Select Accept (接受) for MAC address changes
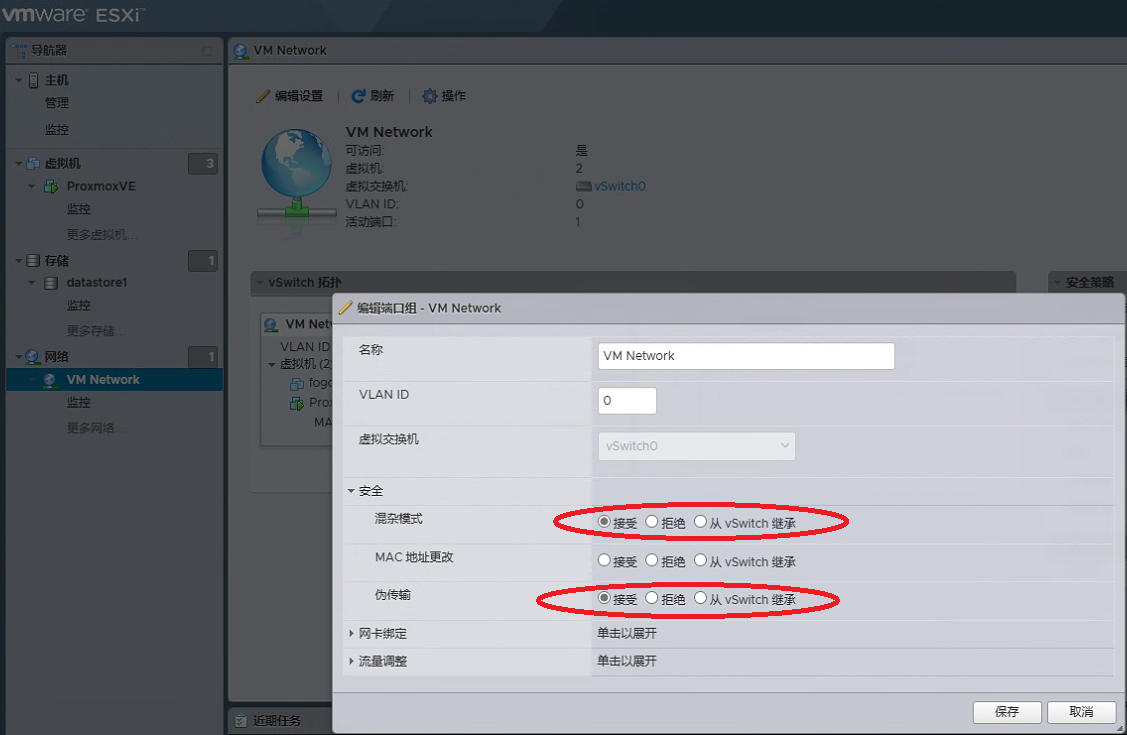 point(604,560)
